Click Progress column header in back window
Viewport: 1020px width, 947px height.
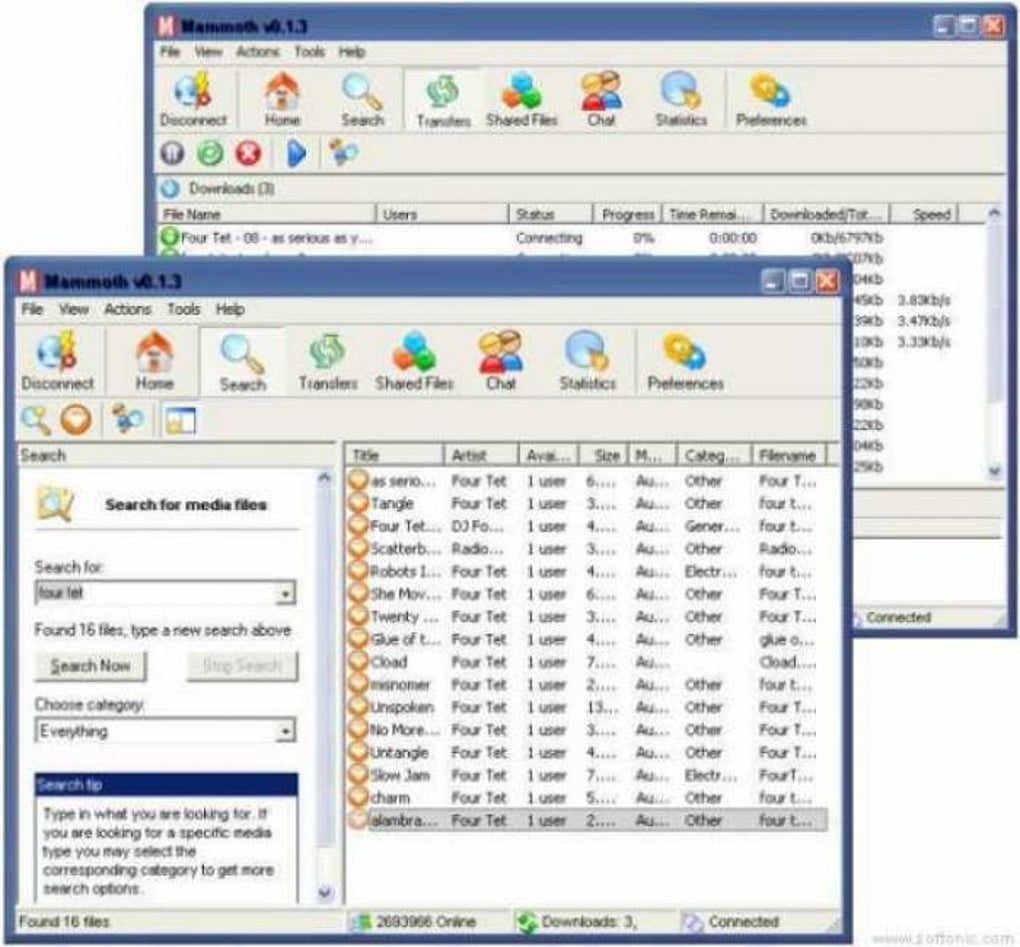click(x=627, y=214)
